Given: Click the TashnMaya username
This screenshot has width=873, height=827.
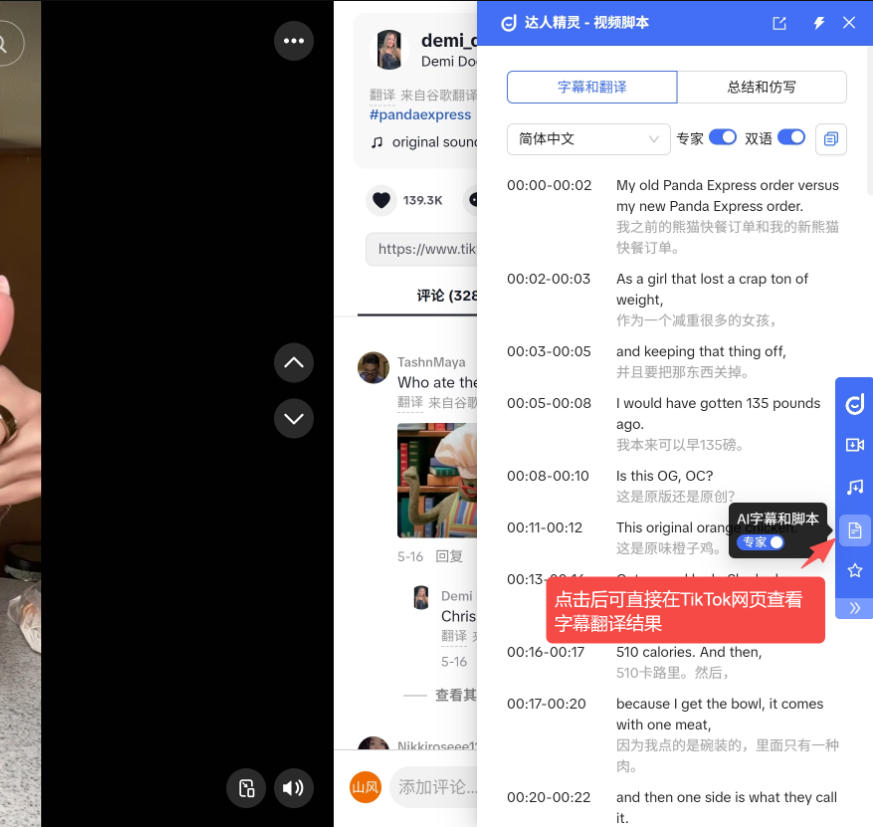Looking at the screenshot, I should (x=431, y=362).
